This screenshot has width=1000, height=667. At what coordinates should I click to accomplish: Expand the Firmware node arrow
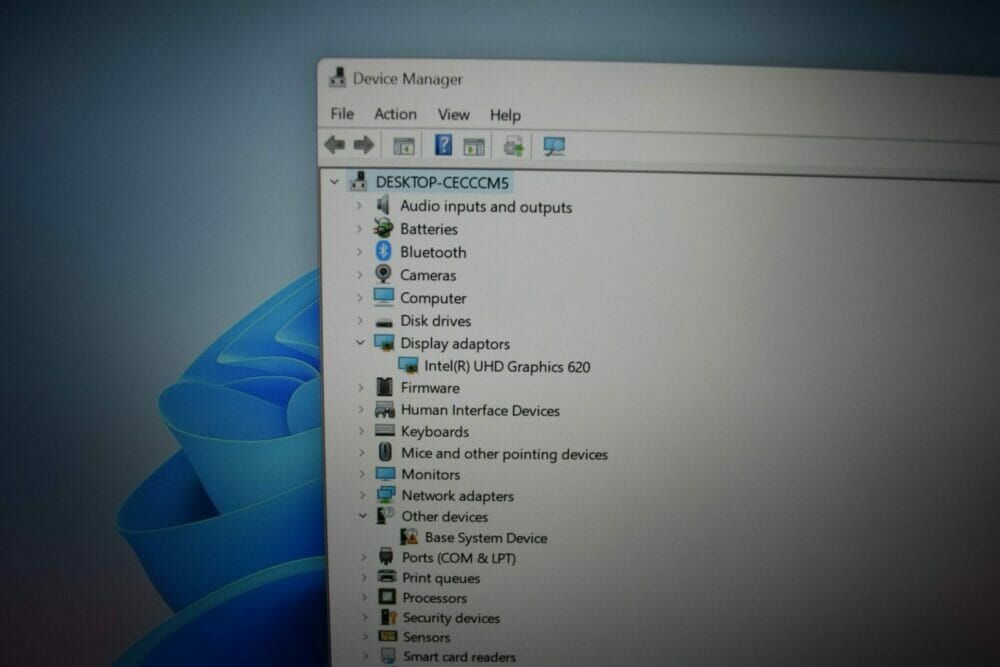click(360, 387)
